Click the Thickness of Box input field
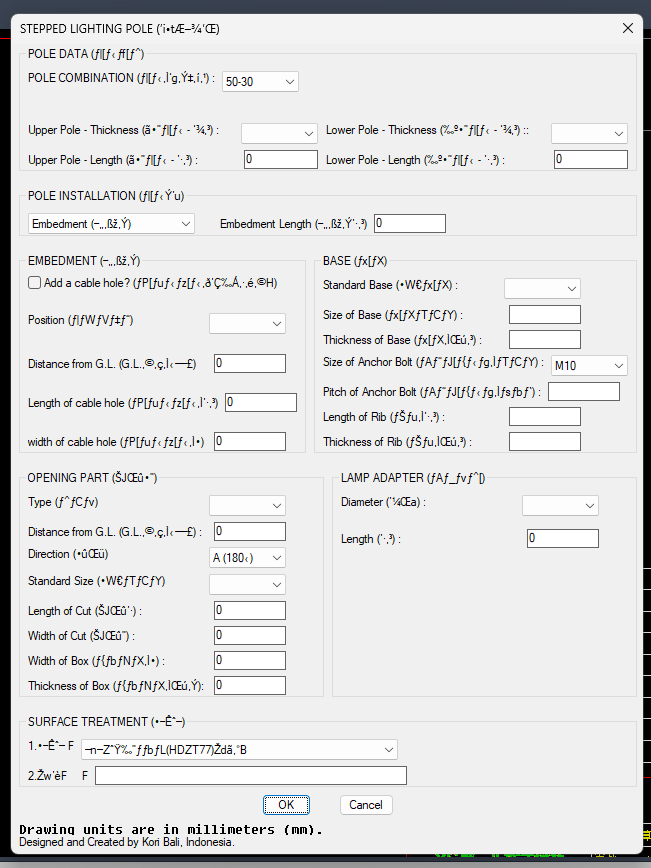This screenshot has width=651, height=868. 250,685
